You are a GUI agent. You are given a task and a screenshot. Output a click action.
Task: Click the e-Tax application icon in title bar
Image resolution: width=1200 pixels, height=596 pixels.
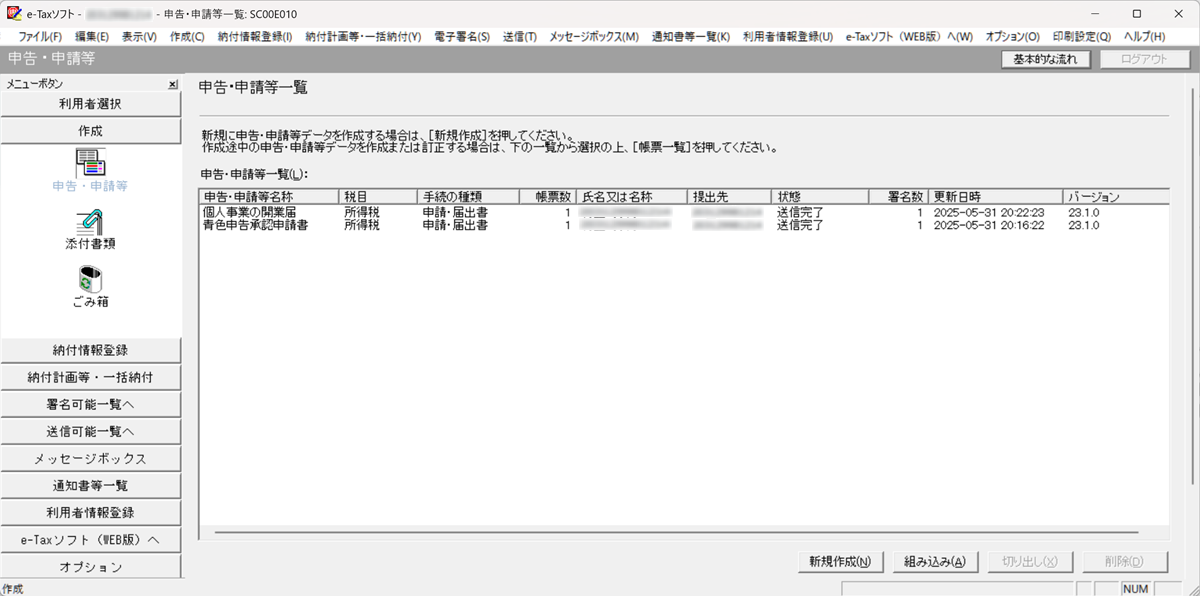point(13,13)
